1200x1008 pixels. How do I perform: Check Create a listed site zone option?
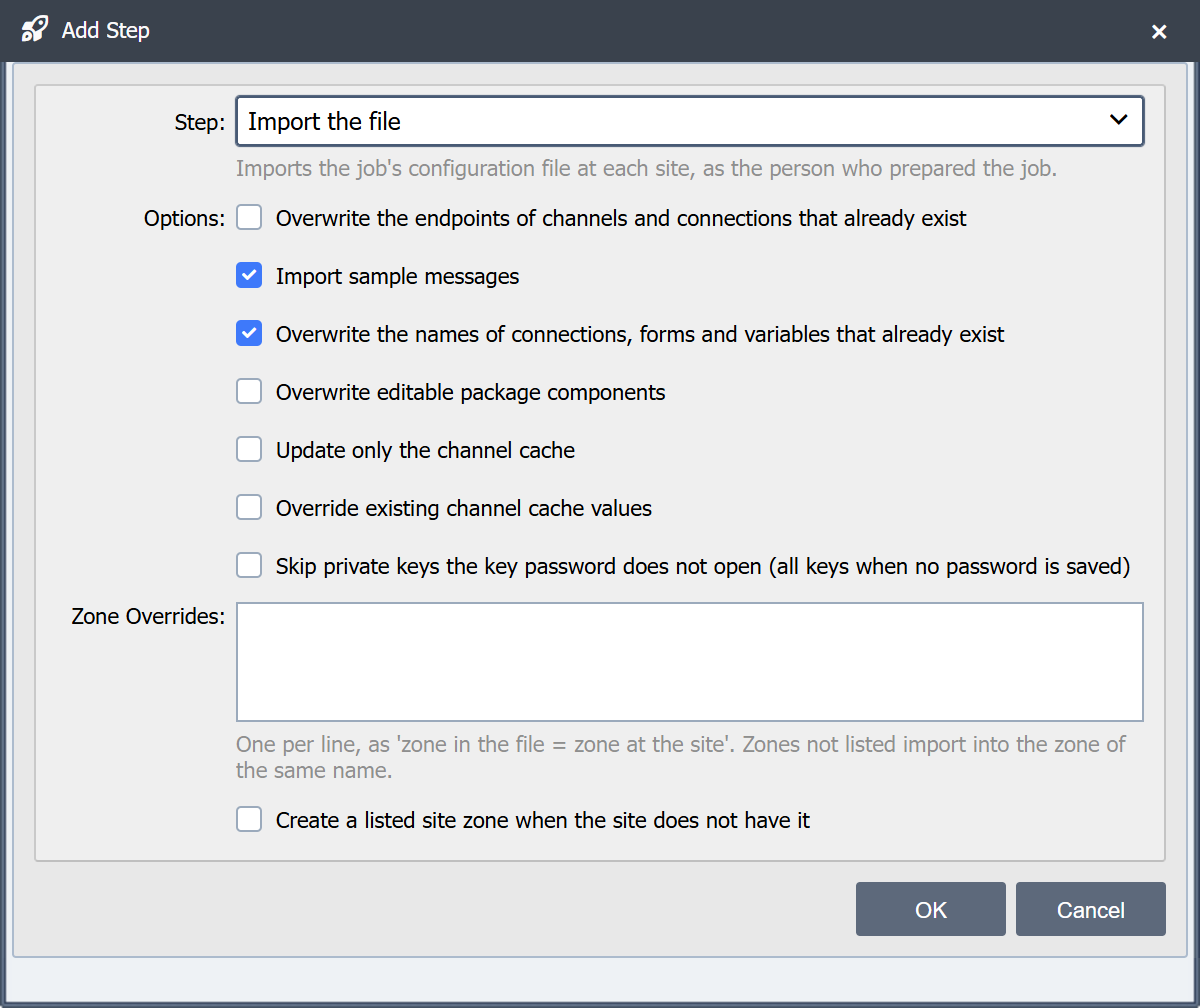(x=249, y=820)
